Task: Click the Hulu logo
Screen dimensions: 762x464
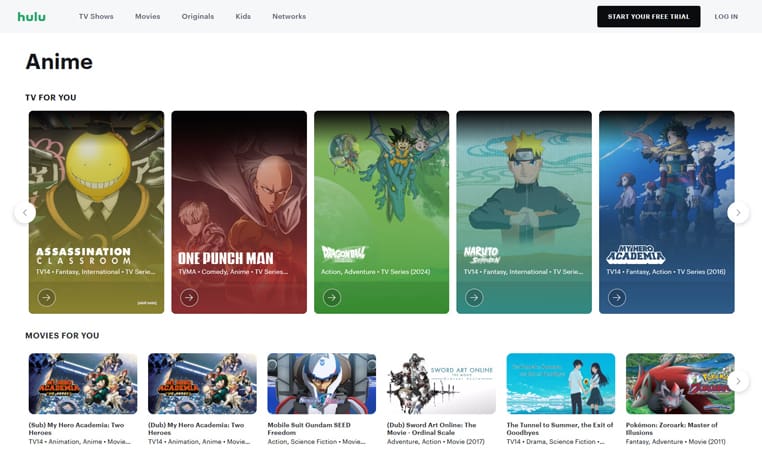Action: point(32,17)
